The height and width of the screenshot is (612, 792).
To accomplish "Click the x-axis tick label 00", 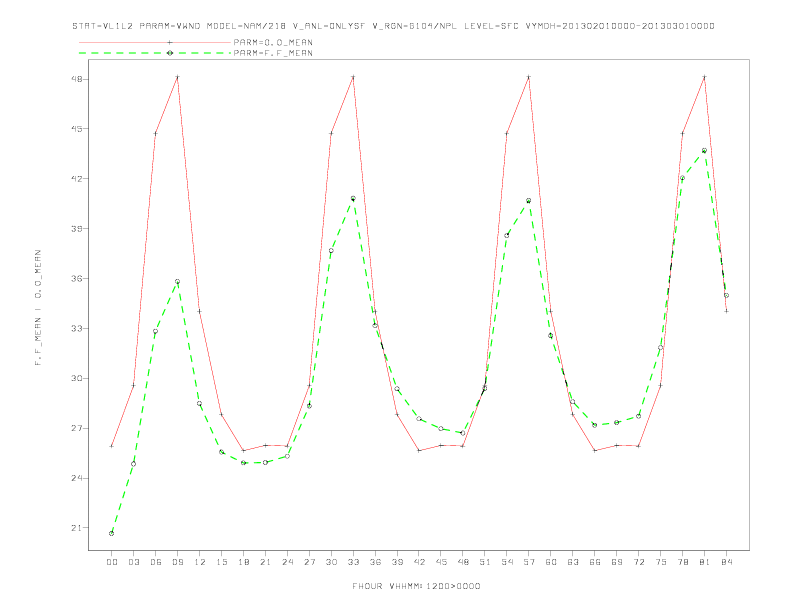I will (x=112, y=562).
